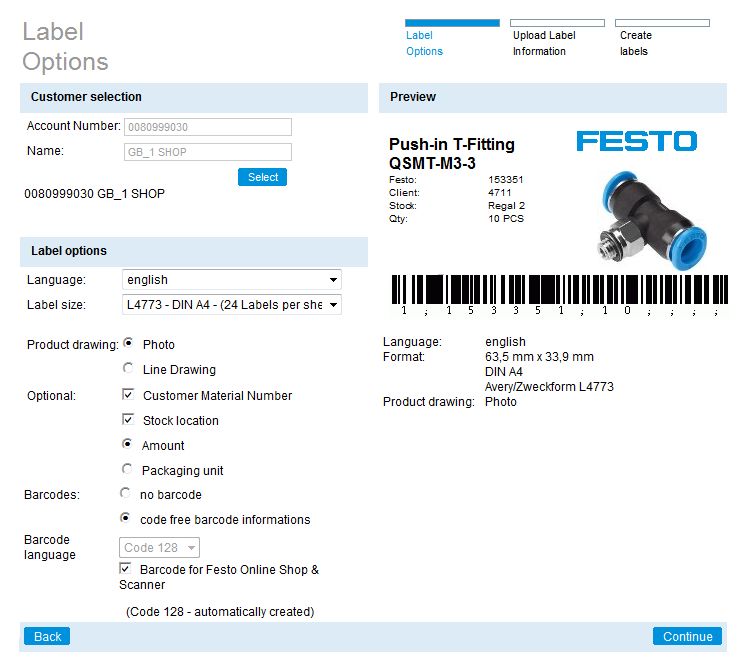
Task: Expand the Label size dropdown
Action: pyautogui.click(x=231, y=305)
